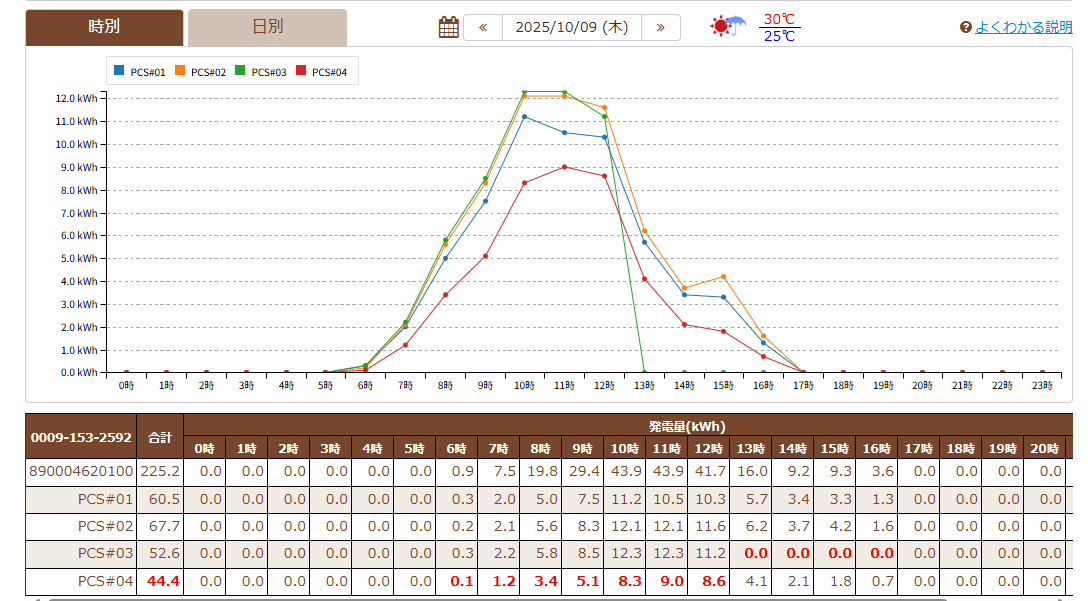Click PCS#04 peak data point at 11時
The height and width of the screenshot is (601, 1088).
(x=564, y=167)
